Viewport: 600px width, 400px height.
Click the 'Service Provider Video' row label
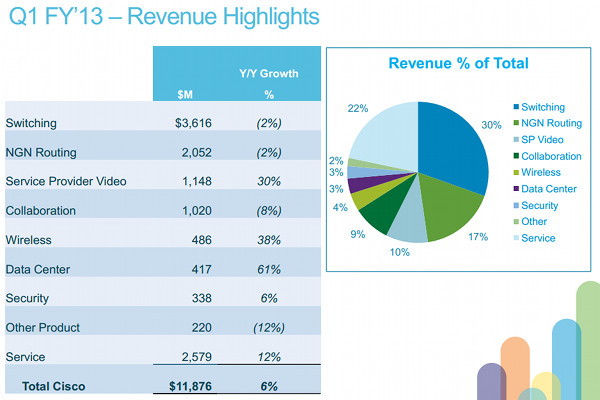[x=66, y=181]
